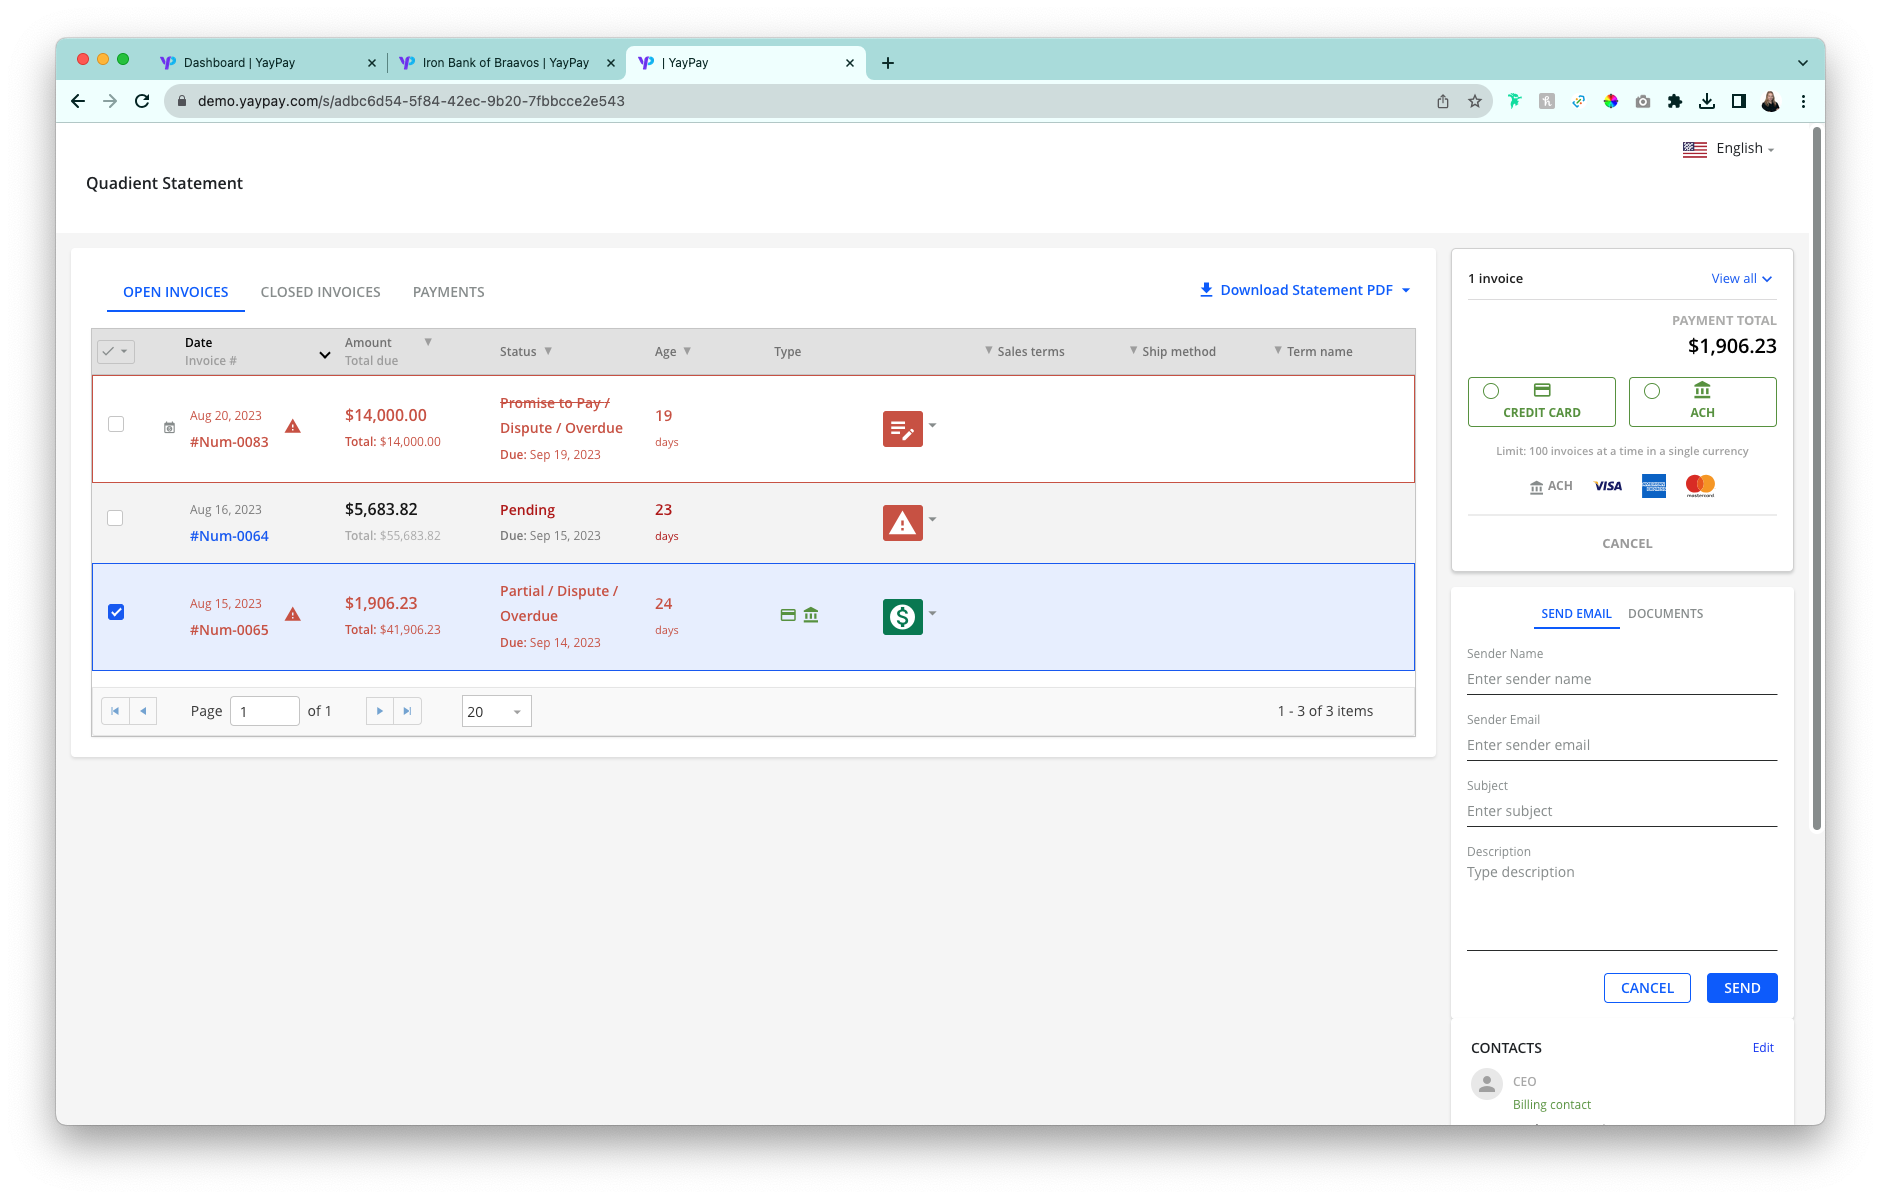Screen dimensions: 1881x1199
Task: Click the Mastercard payment logo
Action: tap(1698, 485)
